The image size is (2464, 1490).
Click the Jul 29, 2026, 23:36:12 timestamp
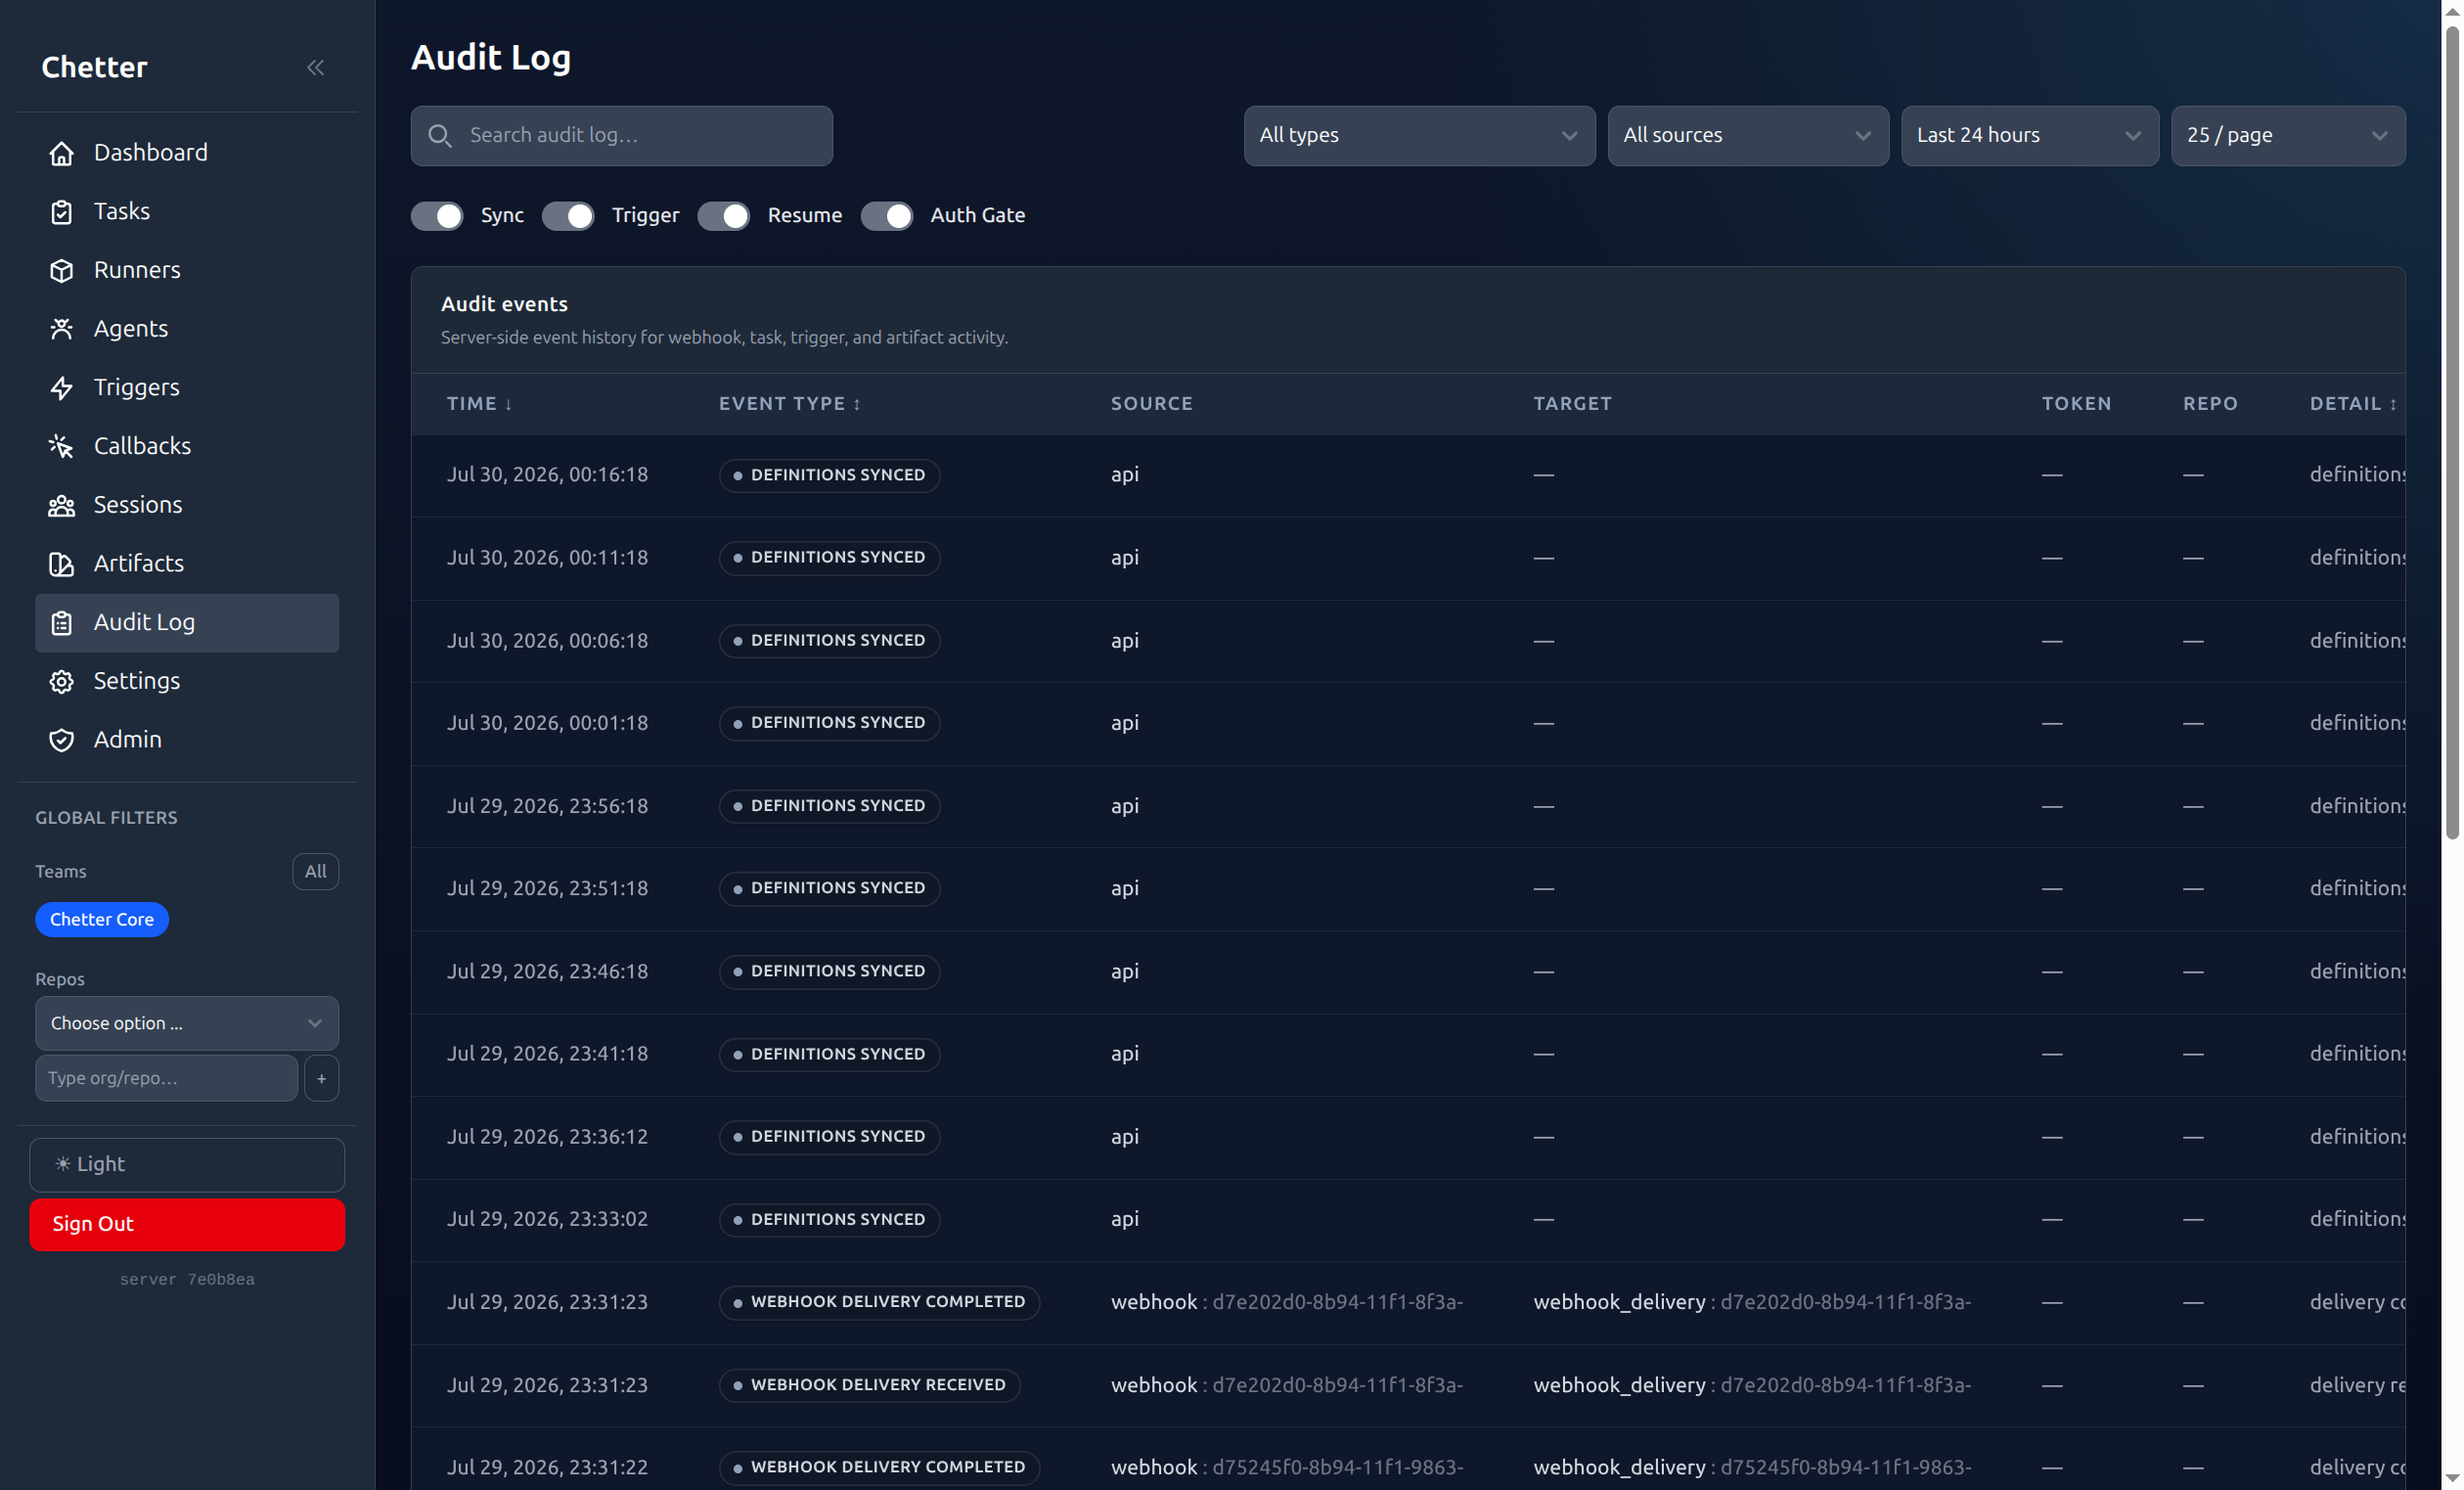[547, 1137]
